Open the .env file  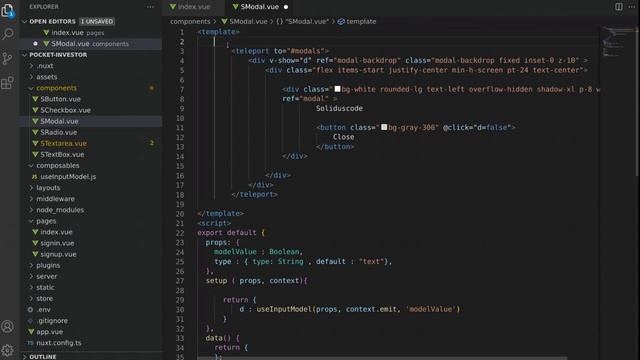[x=43, y=309]
